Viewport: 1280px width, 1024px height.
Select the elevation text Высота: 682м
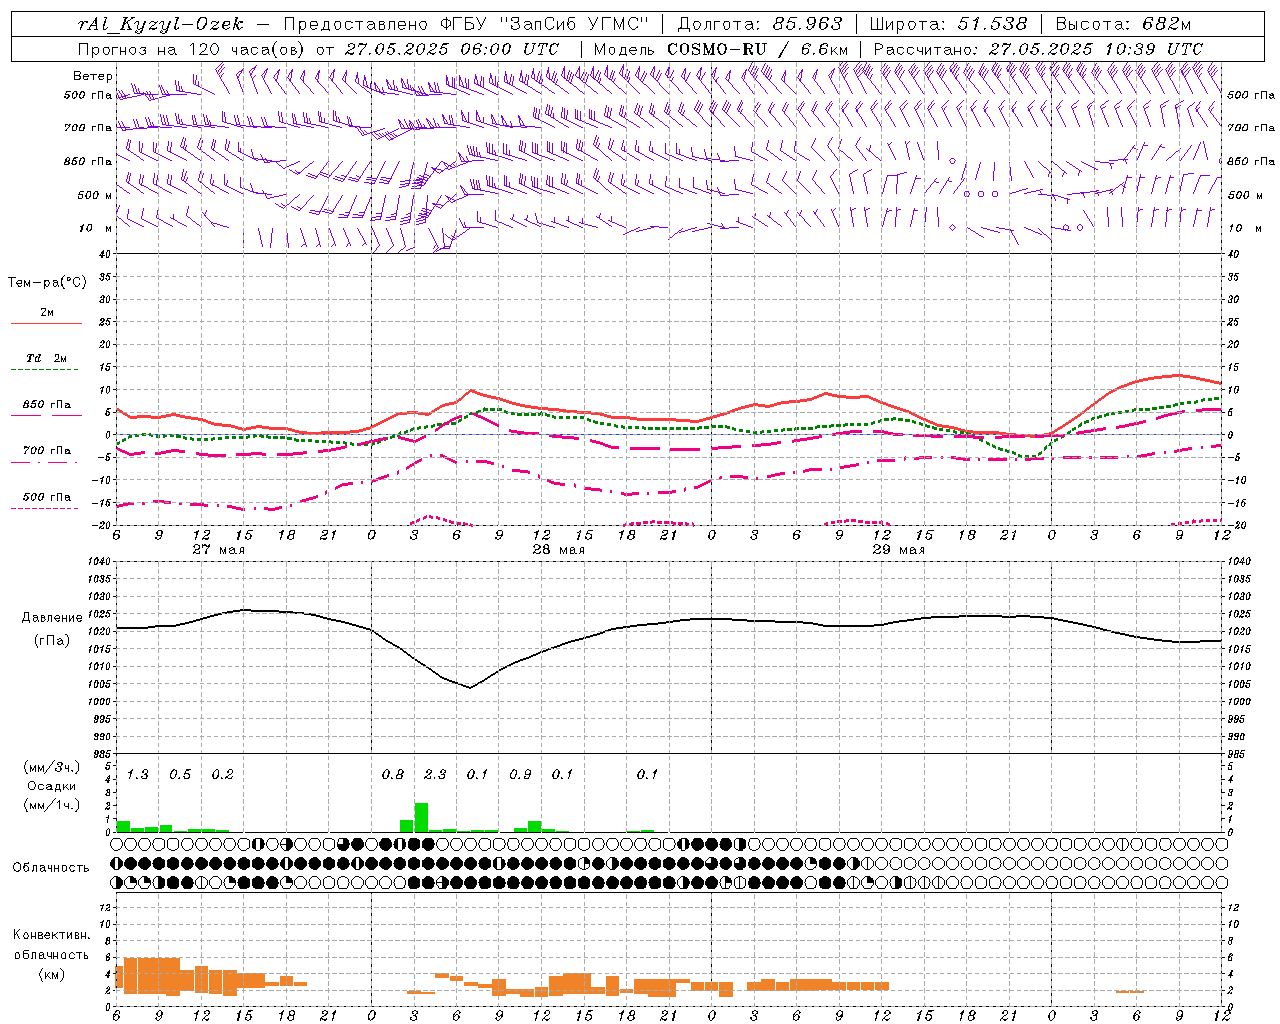point(1123,24)
